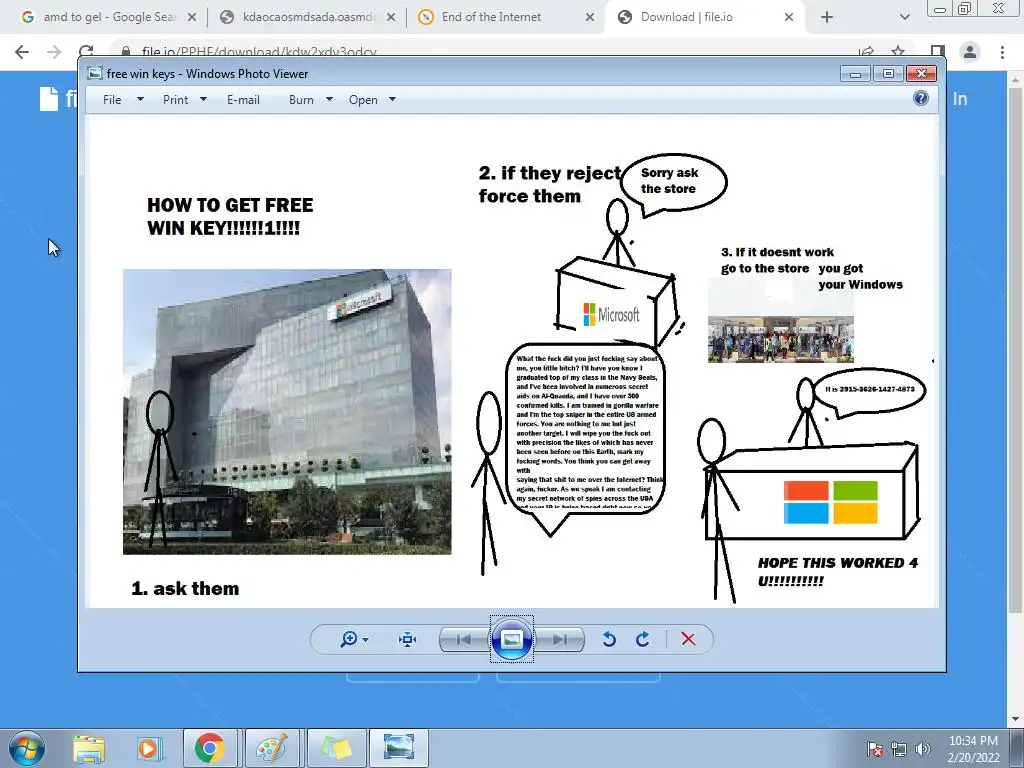Go to the next photo

[560, 639]
